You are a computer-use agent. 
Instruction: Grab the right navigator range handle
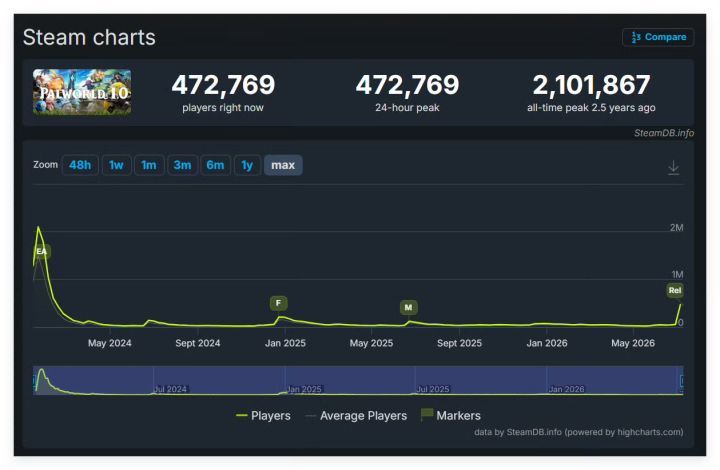tap(682, 380)
